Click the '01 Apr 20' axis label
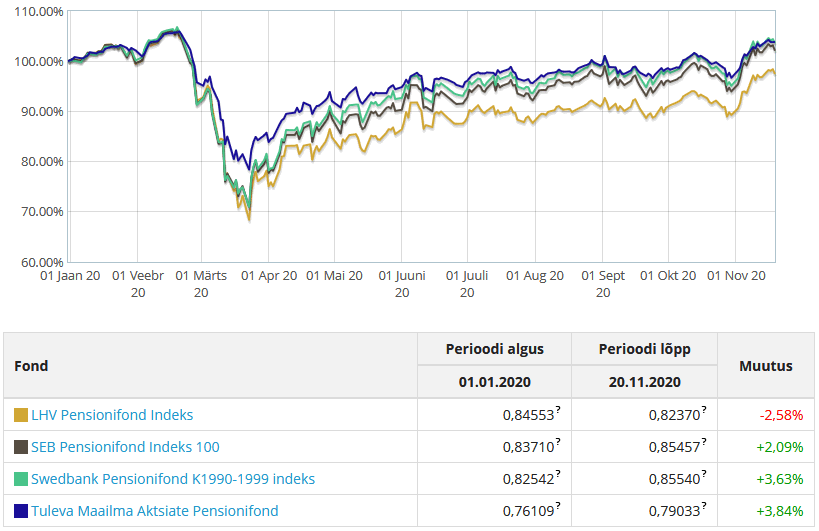 [269, 276]
